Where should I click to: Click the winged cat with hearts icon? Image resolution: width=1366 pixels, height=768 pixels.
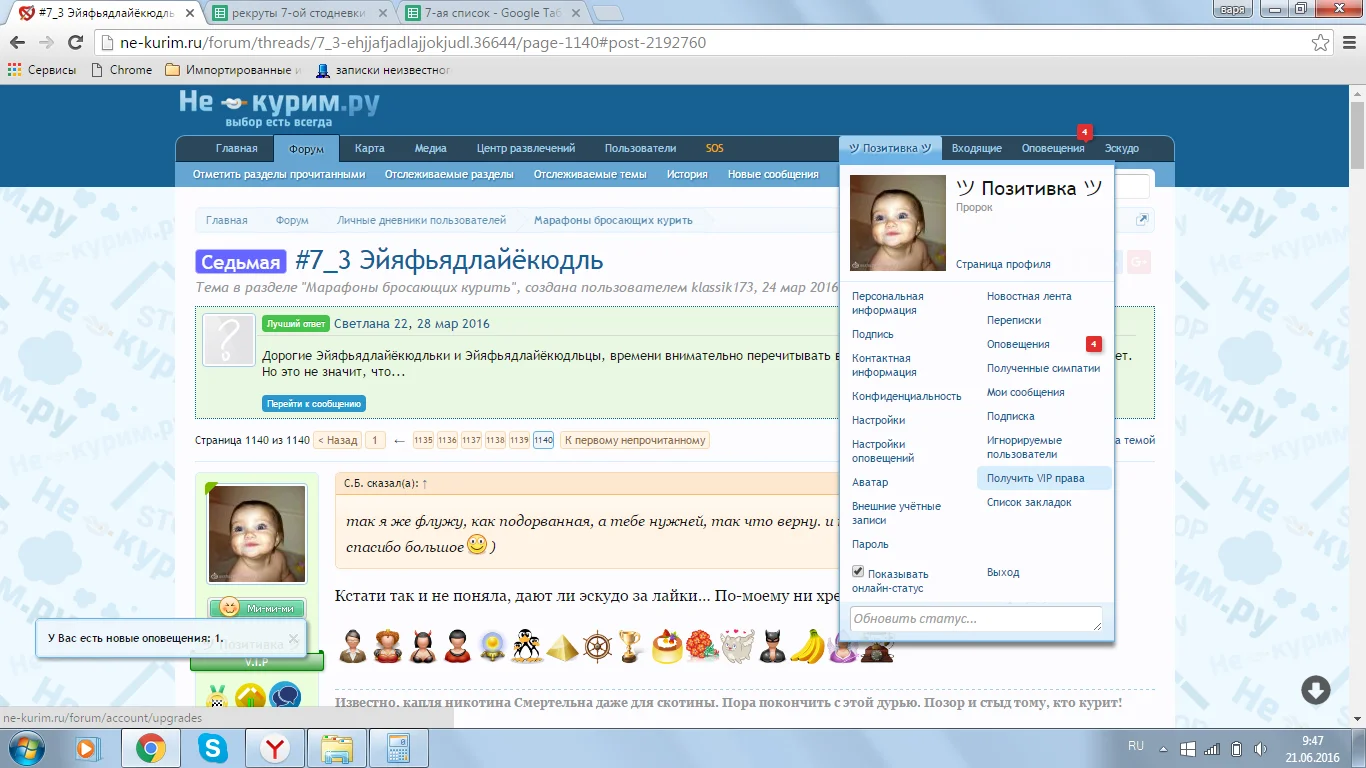737,646
